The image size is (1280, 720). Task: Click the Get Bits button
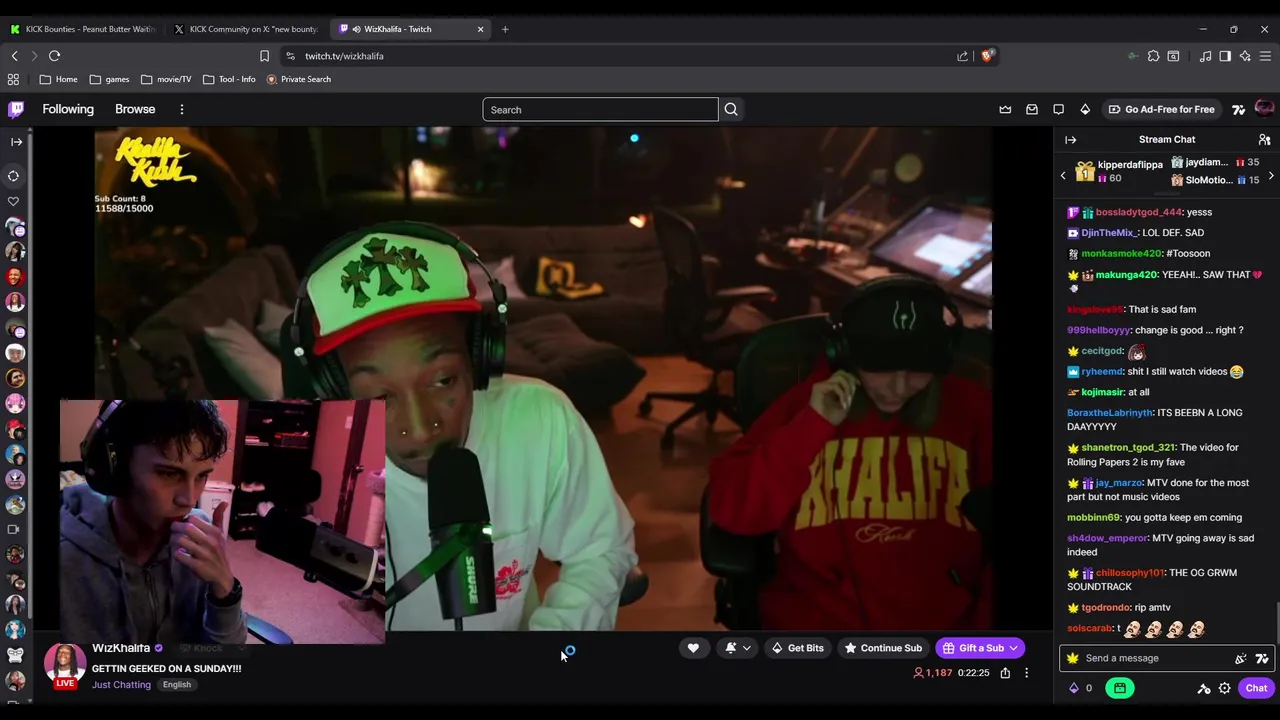click(797, 648)
